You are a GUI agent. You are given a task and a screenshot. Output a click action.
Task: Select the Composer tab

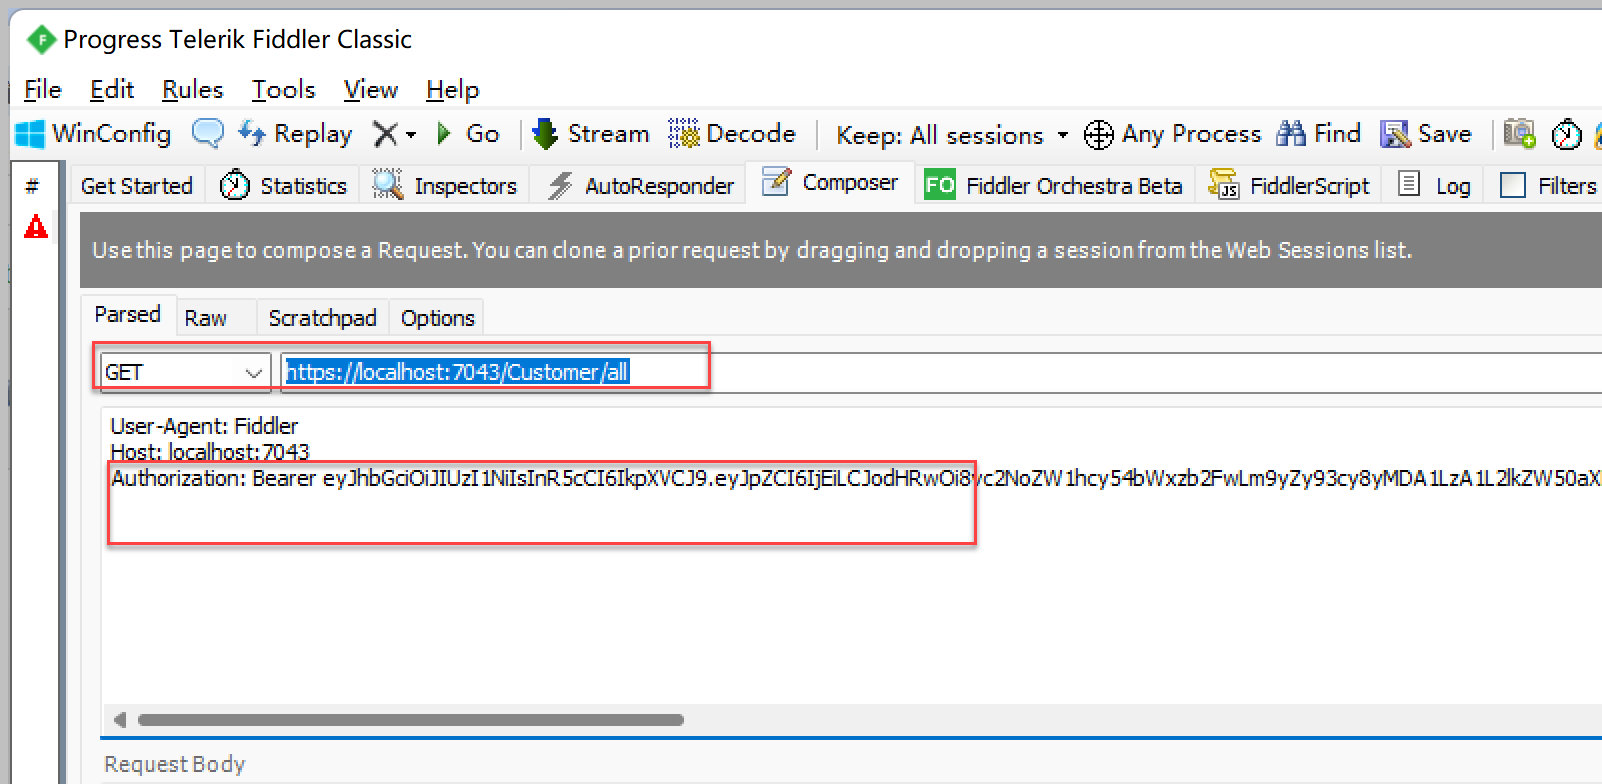(831, 183)
